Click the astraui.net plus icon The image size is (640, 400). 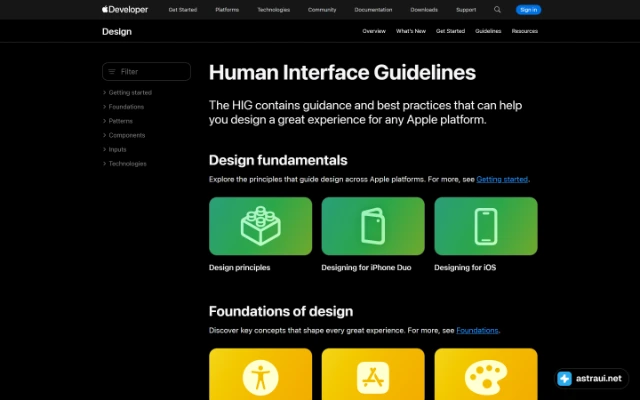[x=564, y=378]
